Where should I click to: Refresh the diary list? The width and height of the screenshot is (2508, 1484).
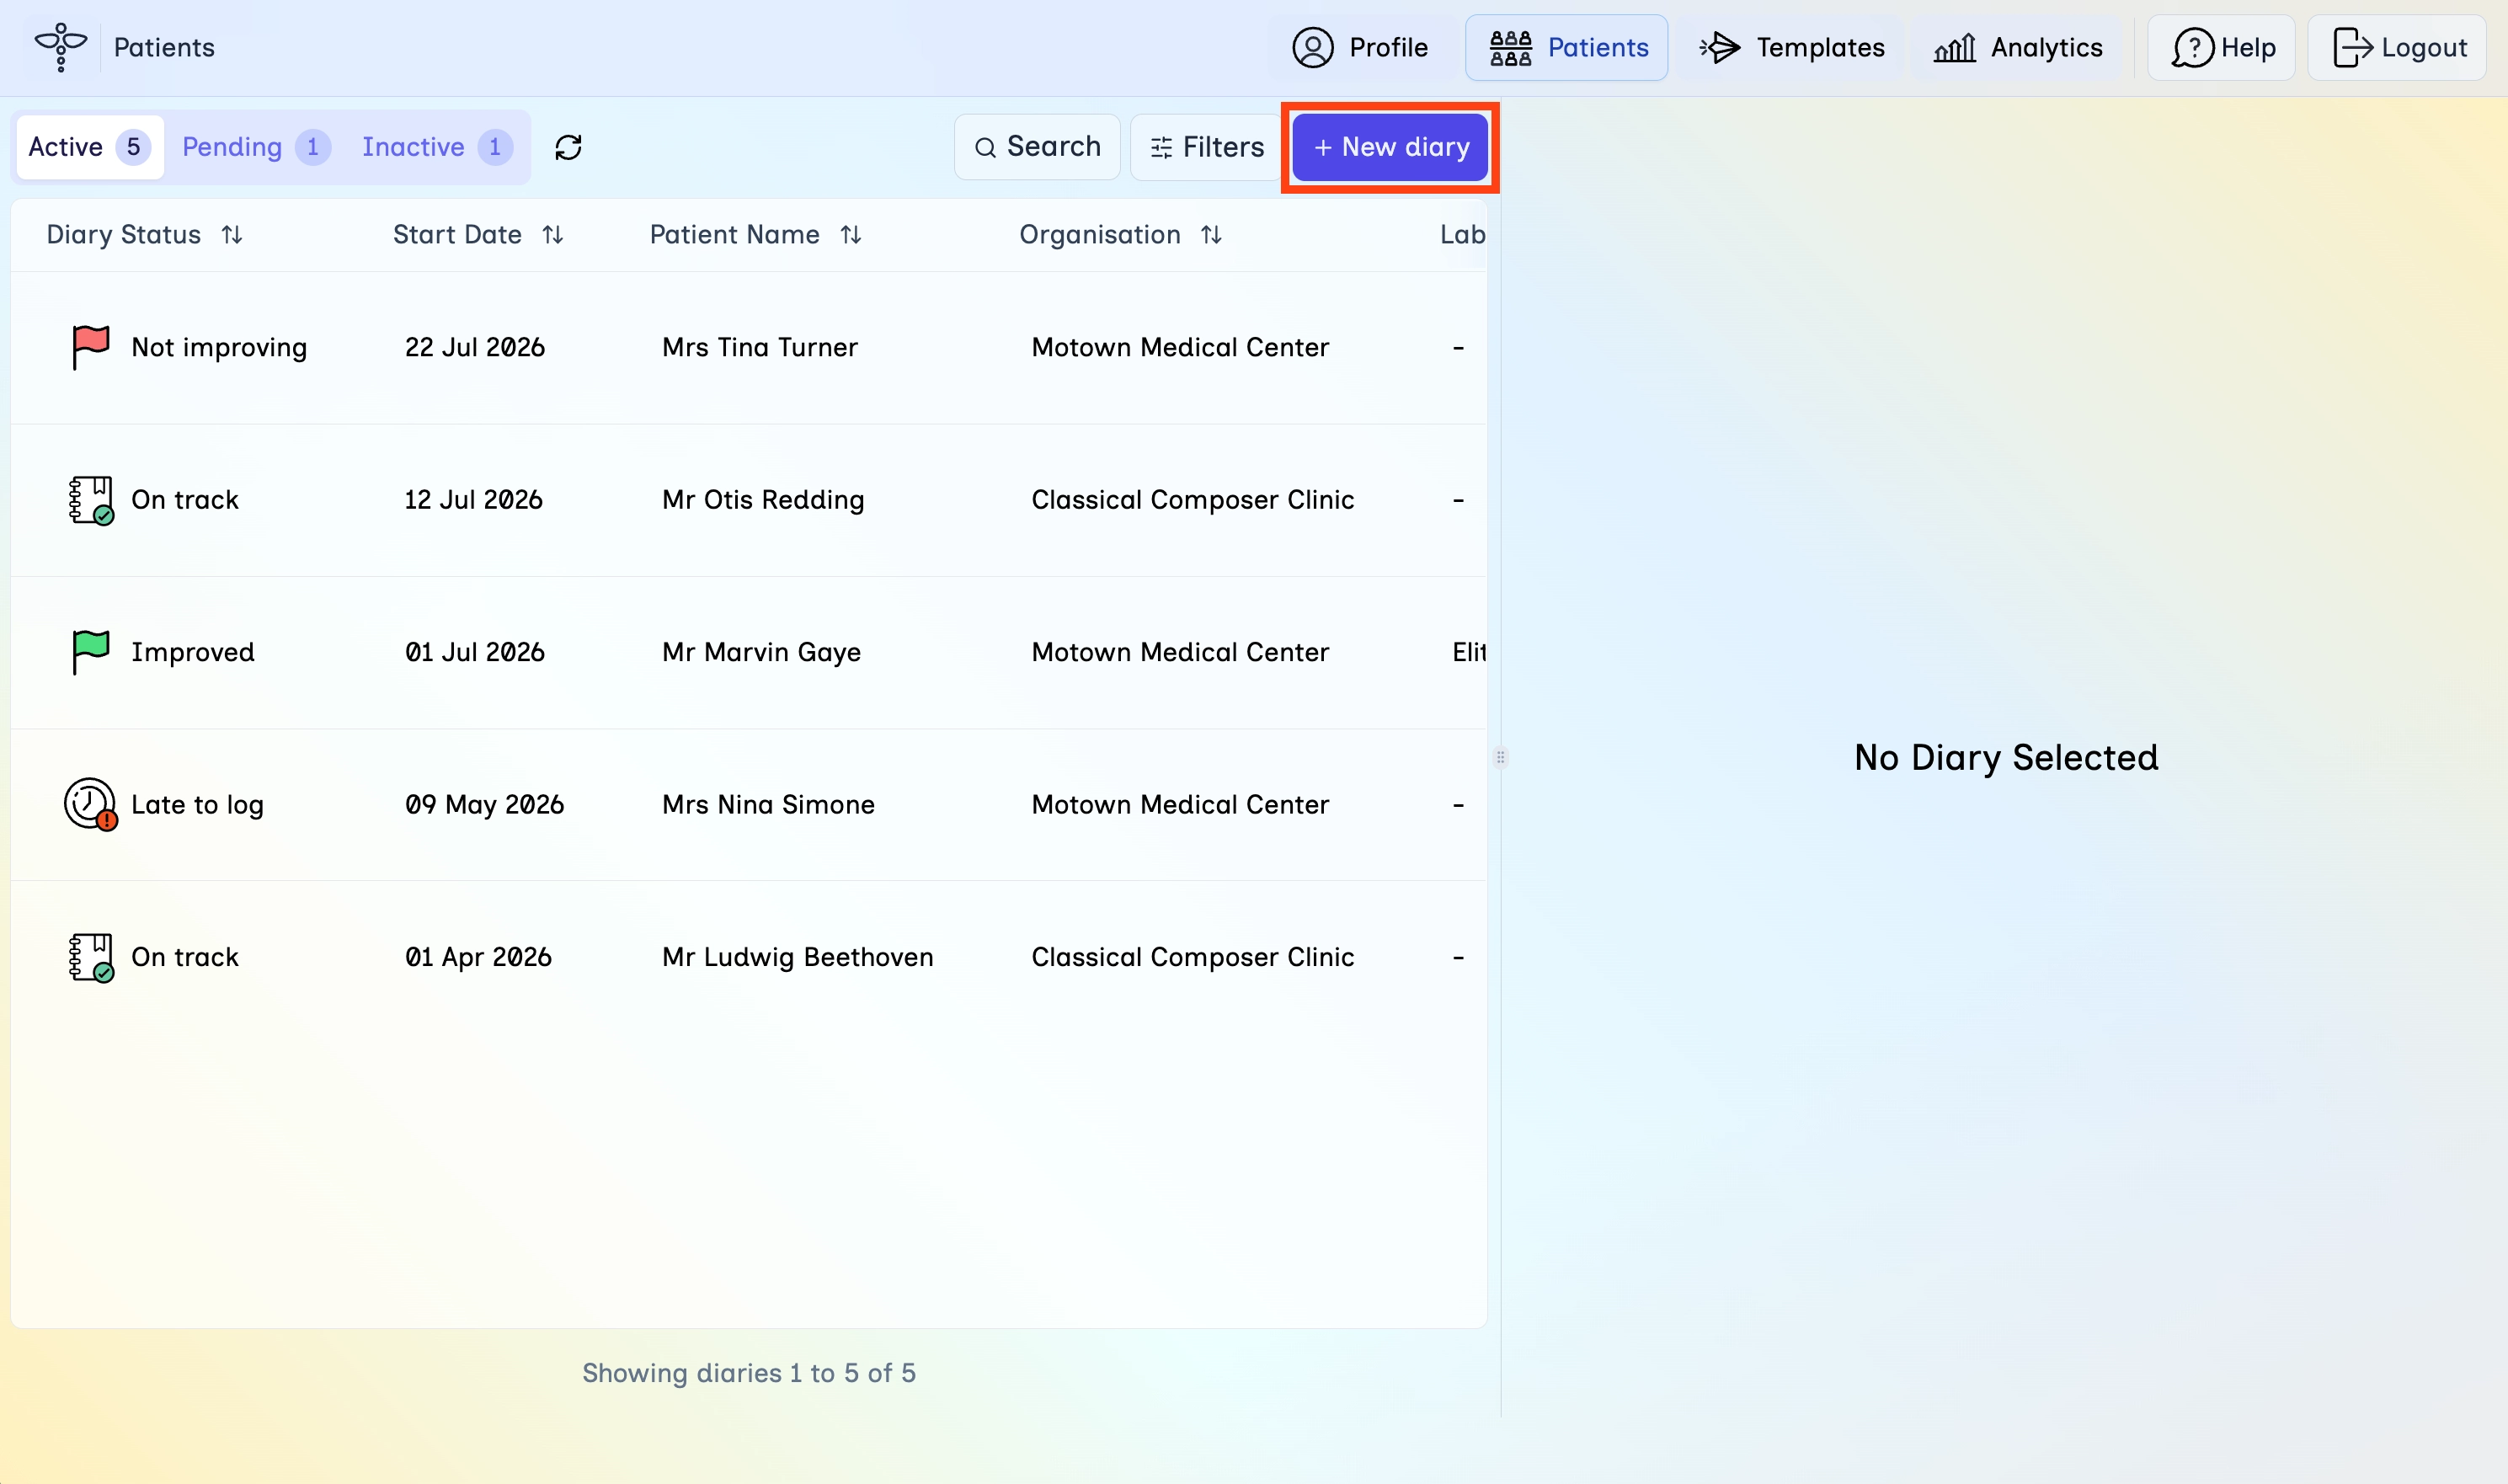tap(568, 147)
